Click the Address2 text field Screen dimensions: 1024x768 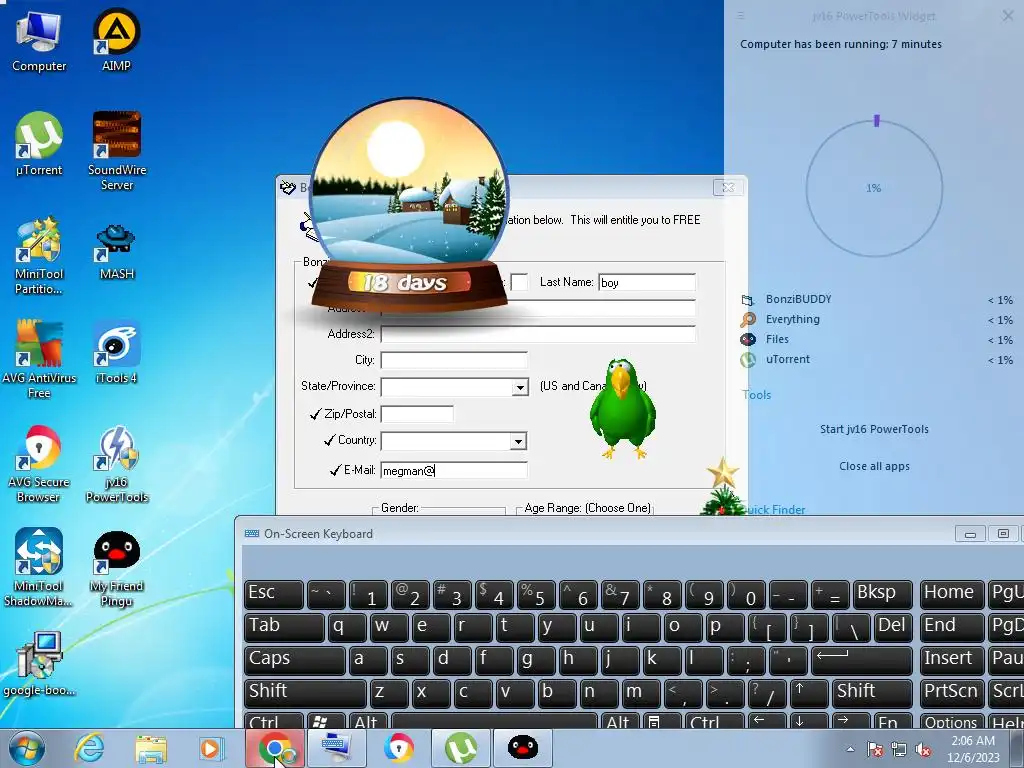tap(538, 334)
